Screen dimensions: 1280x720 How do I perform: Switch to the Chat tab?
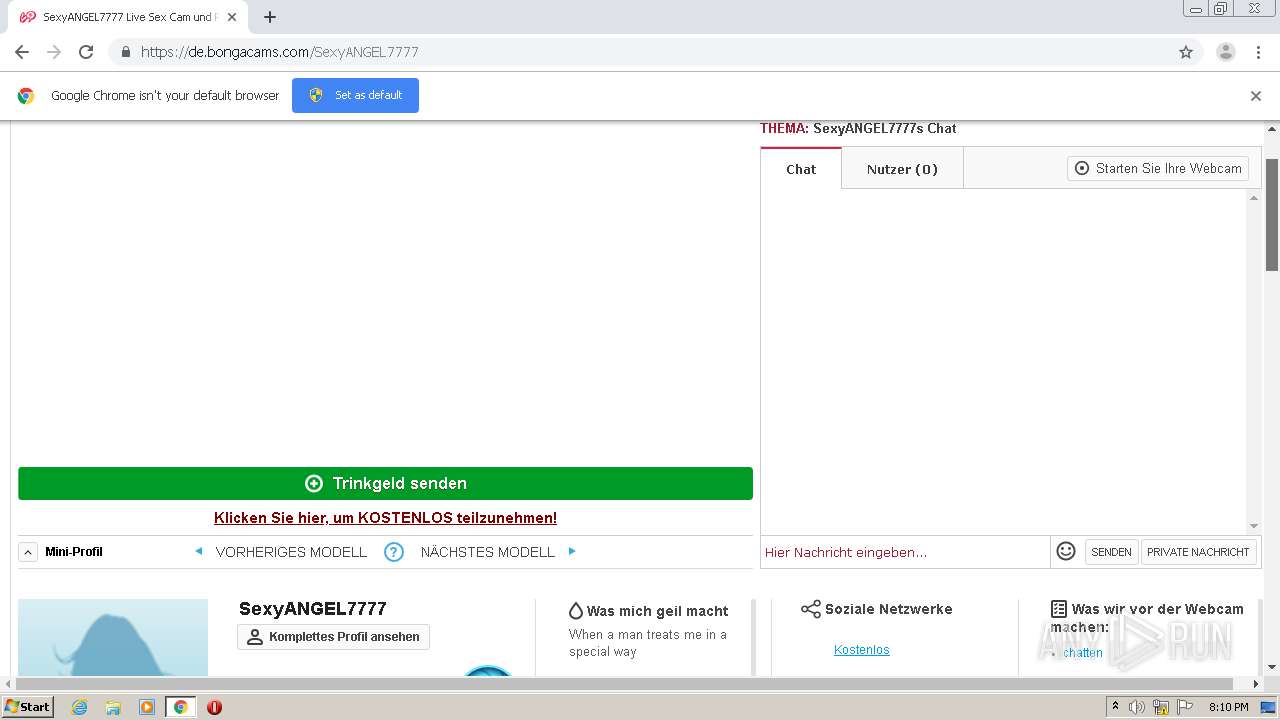[x=801, y=169]
